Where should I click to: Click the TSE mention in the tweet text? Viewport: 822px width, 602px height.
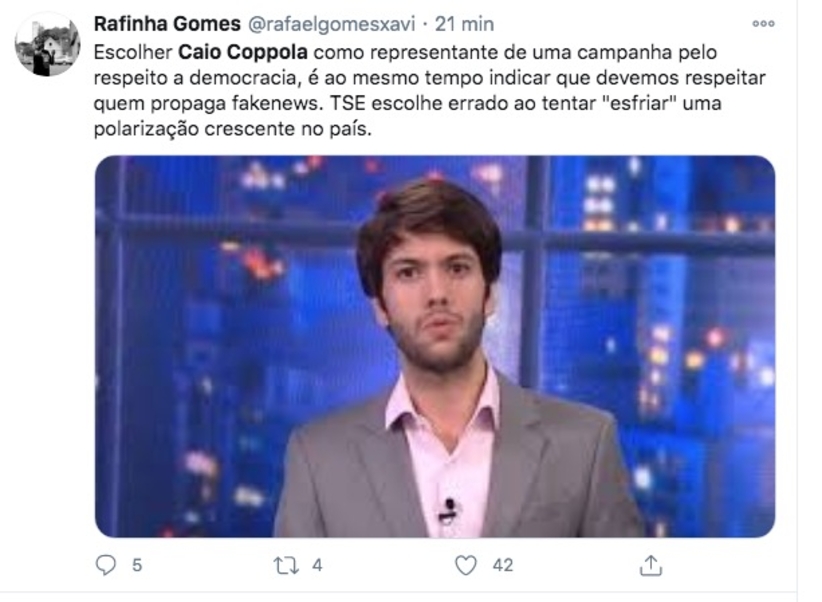[348, 103]
